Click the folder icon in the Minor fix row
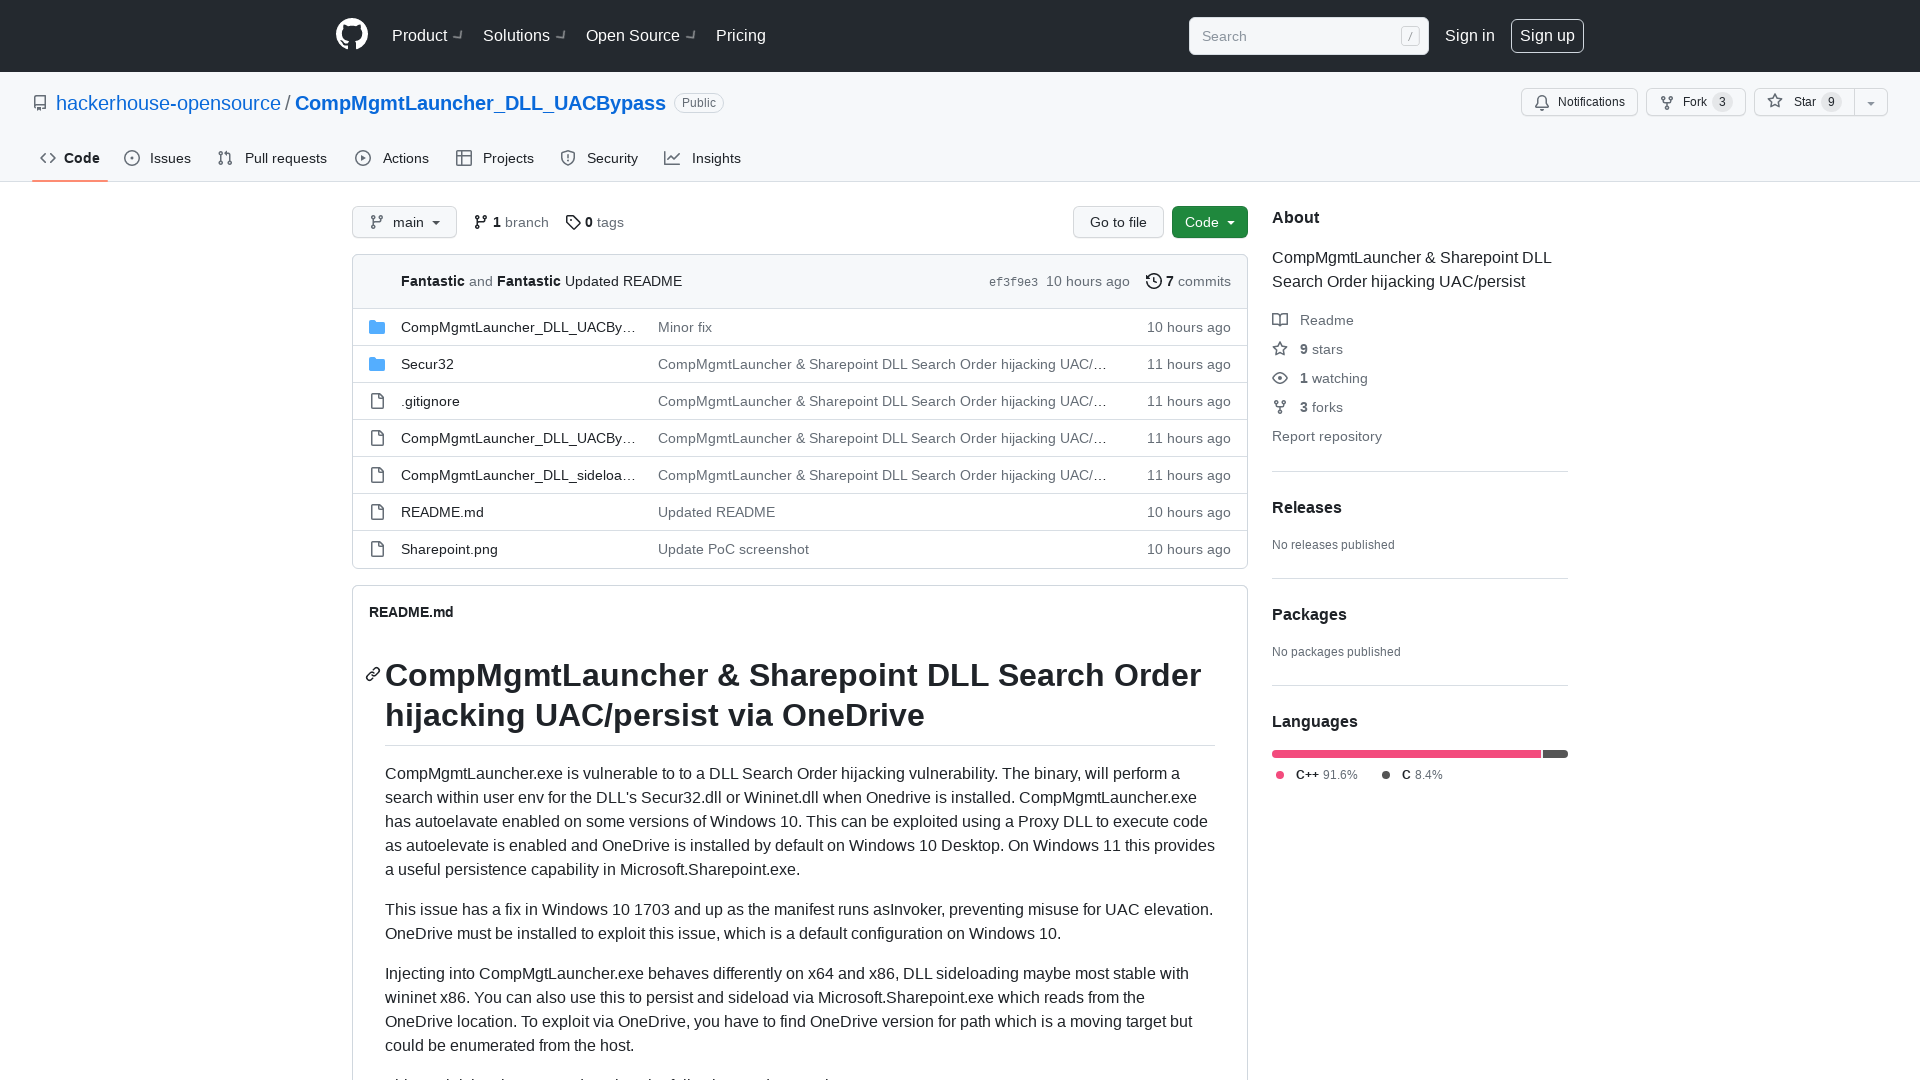This screenshot has width=1920, height=1080. tap(377, 327)
